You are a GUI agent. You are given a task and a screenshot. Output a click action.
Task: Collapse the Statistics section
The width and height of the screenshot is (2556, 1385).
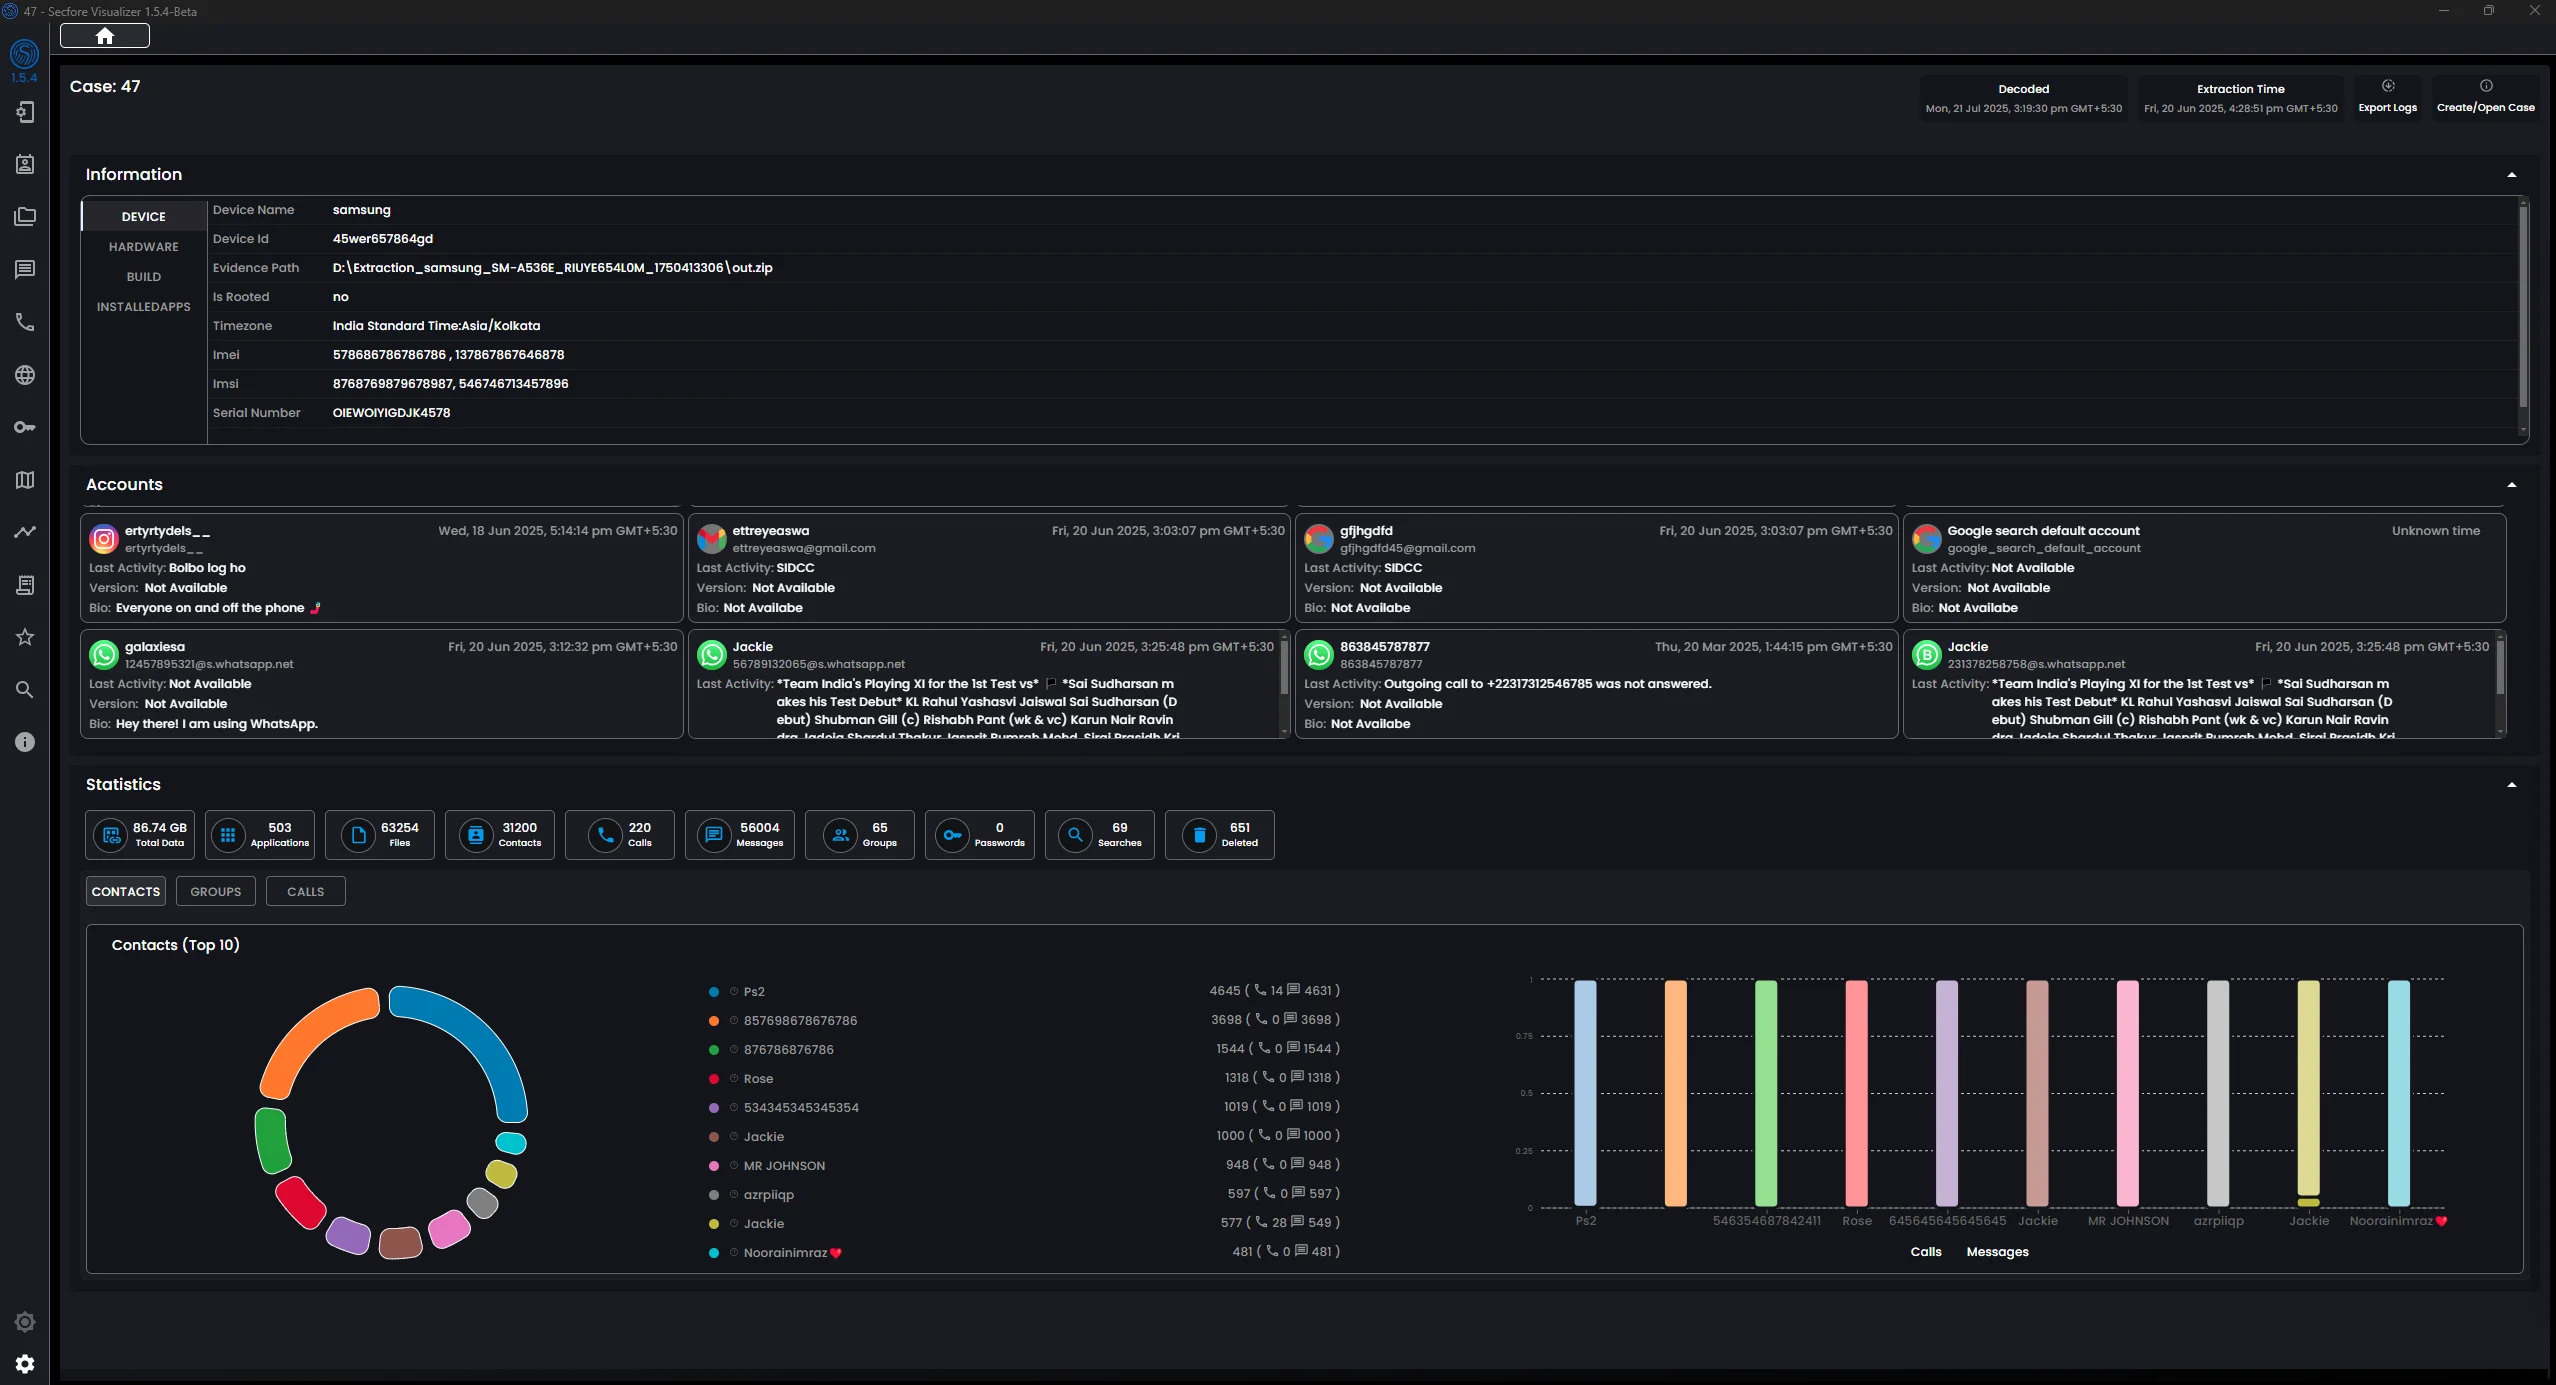2511,785
